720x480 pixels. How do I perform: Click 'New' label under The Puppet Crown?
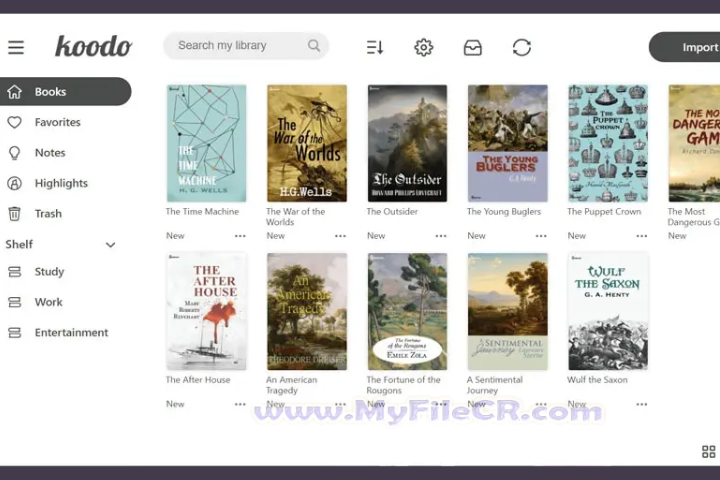coord(577,236)
